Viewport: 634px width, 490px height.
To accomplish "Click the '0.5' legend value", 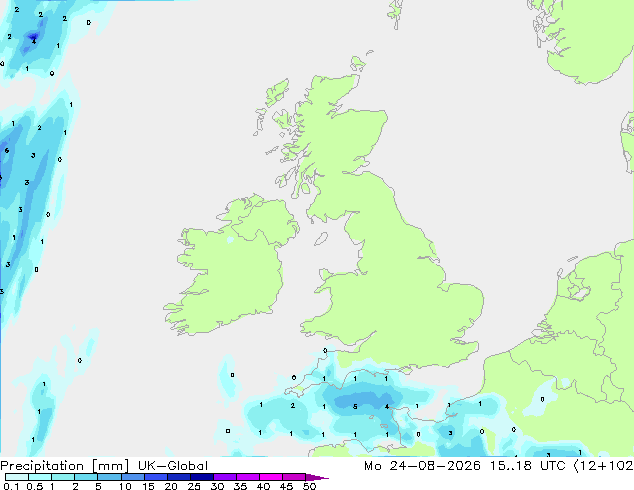I will pos(35,486).
